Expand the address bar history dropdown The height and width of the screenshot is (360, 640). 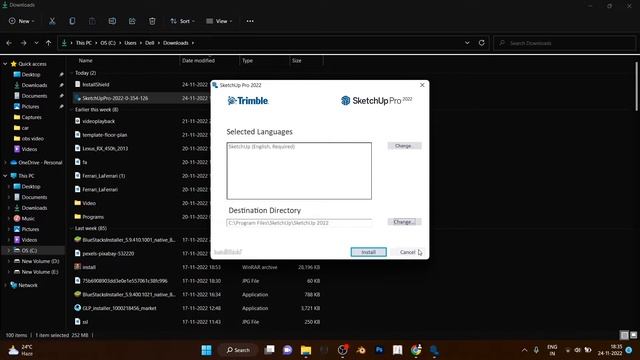[x=467, y=43]
